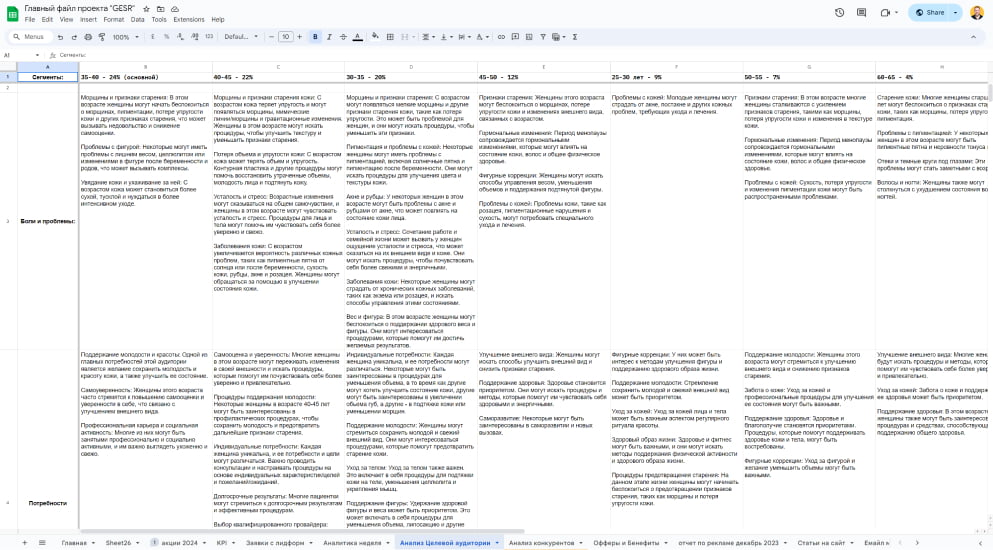Click the Move to folder icon

point(161,9)
